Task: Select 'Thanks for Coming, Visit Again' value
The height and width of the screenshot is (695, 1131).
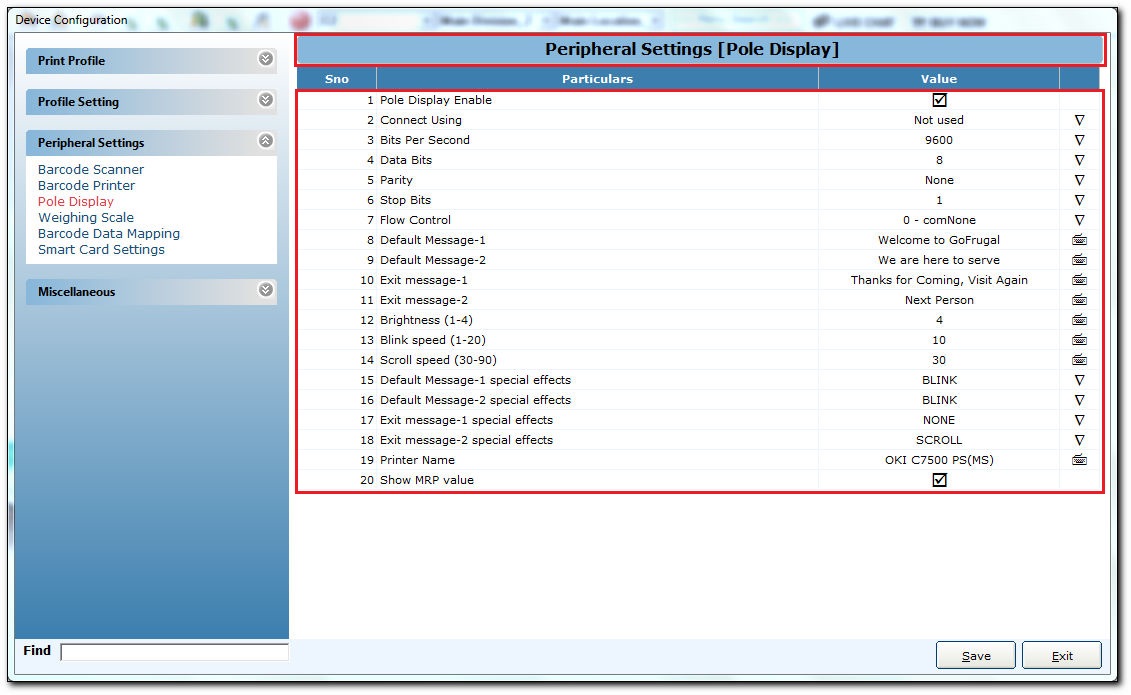Action: tap(938, 280)
